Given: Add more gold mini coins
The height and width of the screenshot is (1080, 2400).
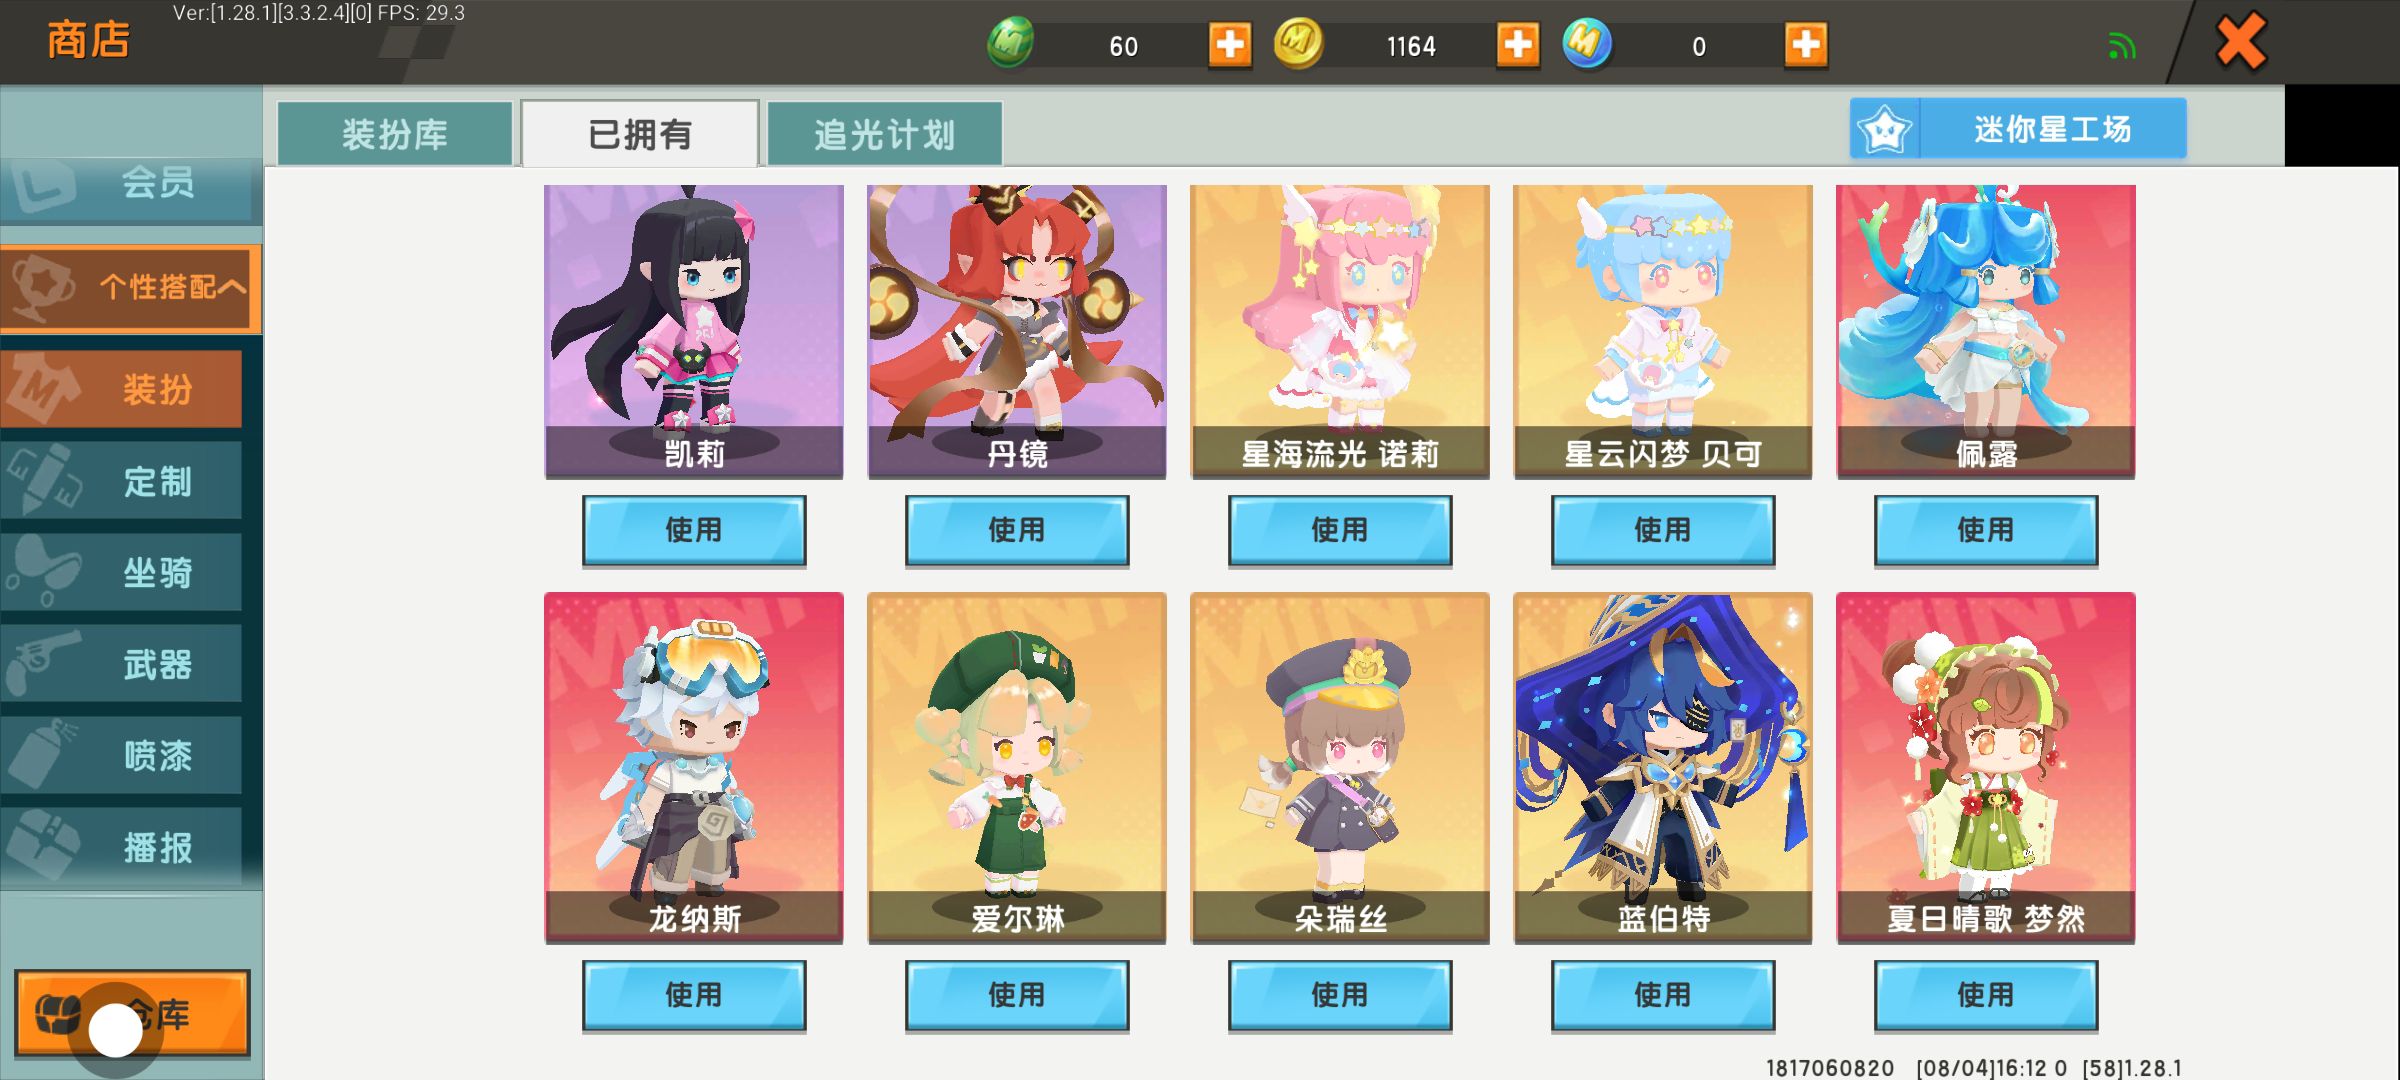Looking at the screenshot, I should (x=1518, y=45).
